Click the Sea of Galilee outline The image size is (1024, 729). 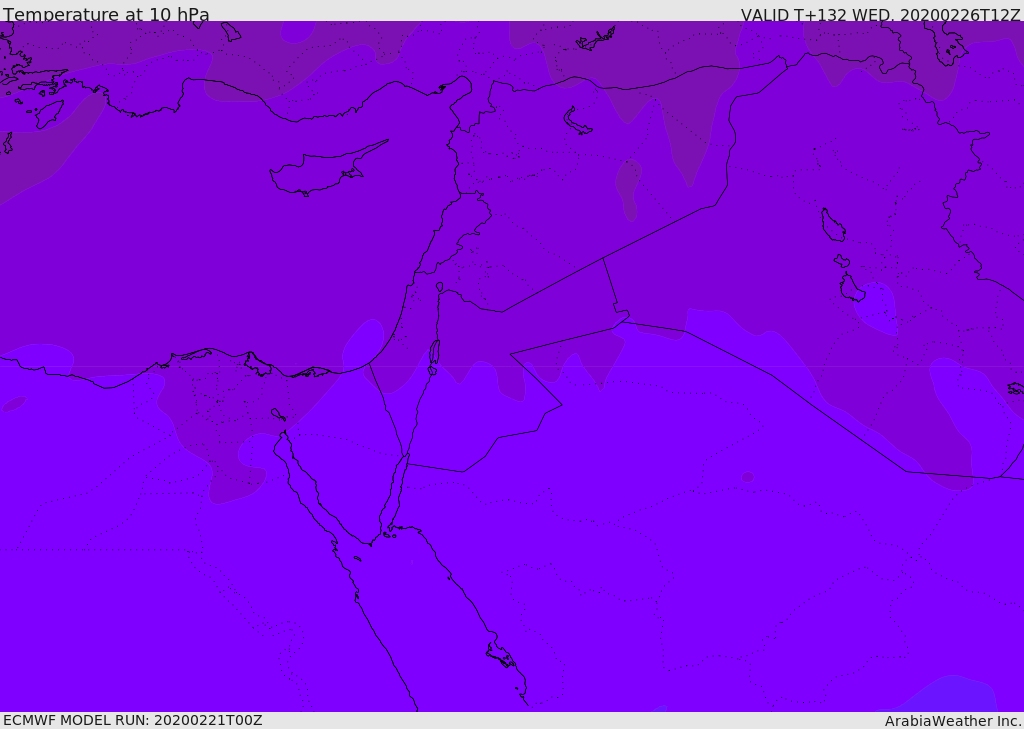pos(439,287)
